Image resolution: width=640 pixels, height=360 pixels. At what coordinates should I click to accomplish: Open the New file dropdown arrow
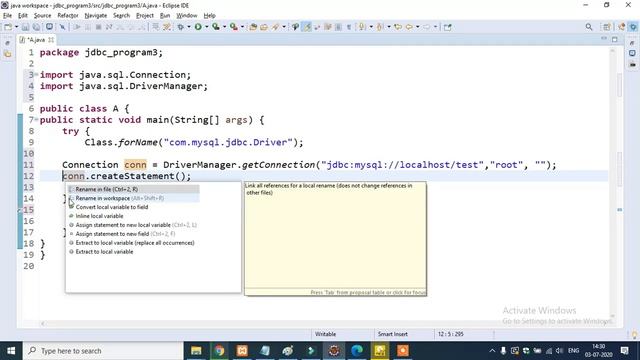pyautogui.click(x=16, y=27)
